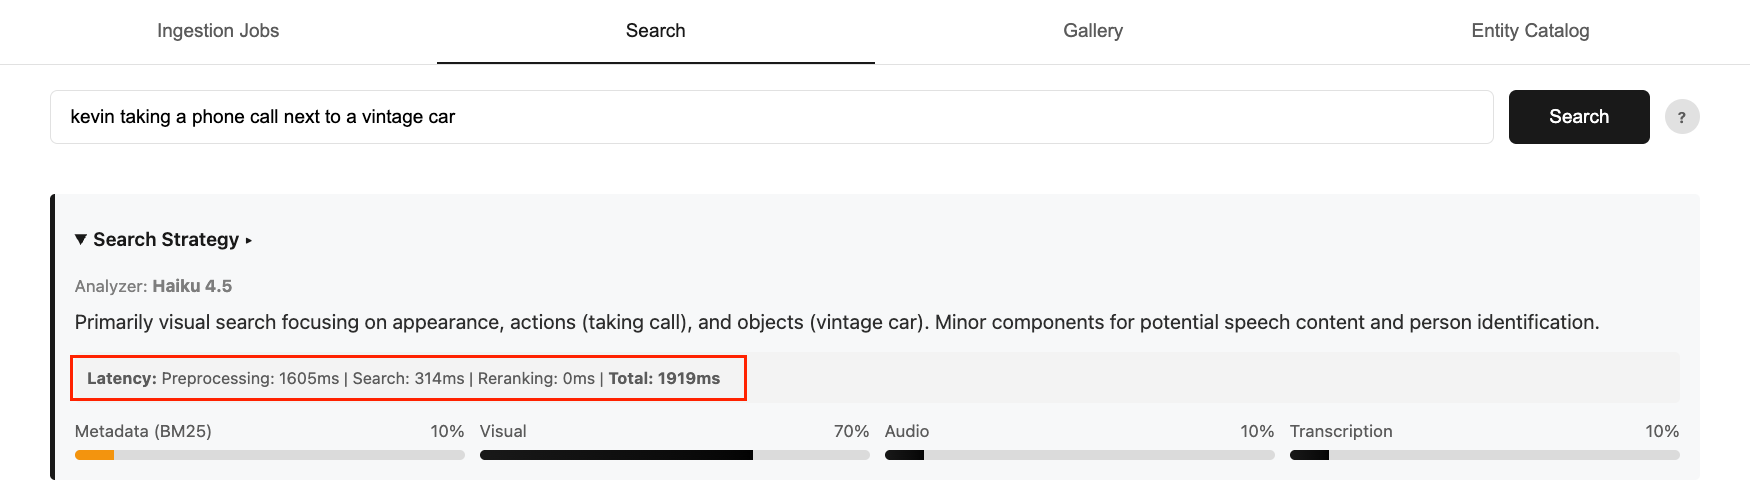Screen dimensions: 1751x501
Task: Go to the Entity Catalog tab
Action: (x=1530, y=31)
